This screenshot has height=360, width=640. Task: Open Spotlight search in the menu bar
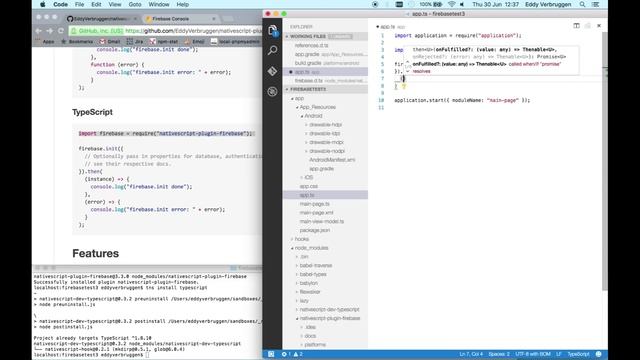click(x=582, y=4)
